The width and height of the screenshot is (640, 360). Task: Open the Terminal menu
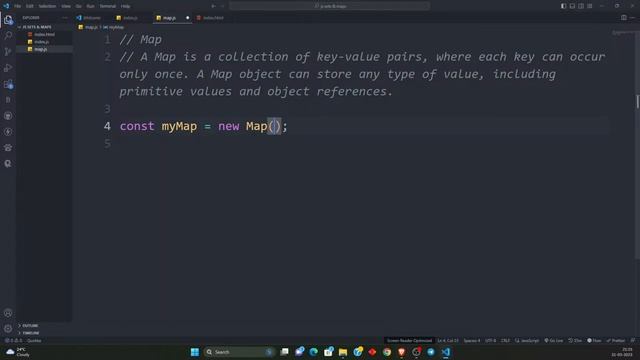(x=108, y=6)
